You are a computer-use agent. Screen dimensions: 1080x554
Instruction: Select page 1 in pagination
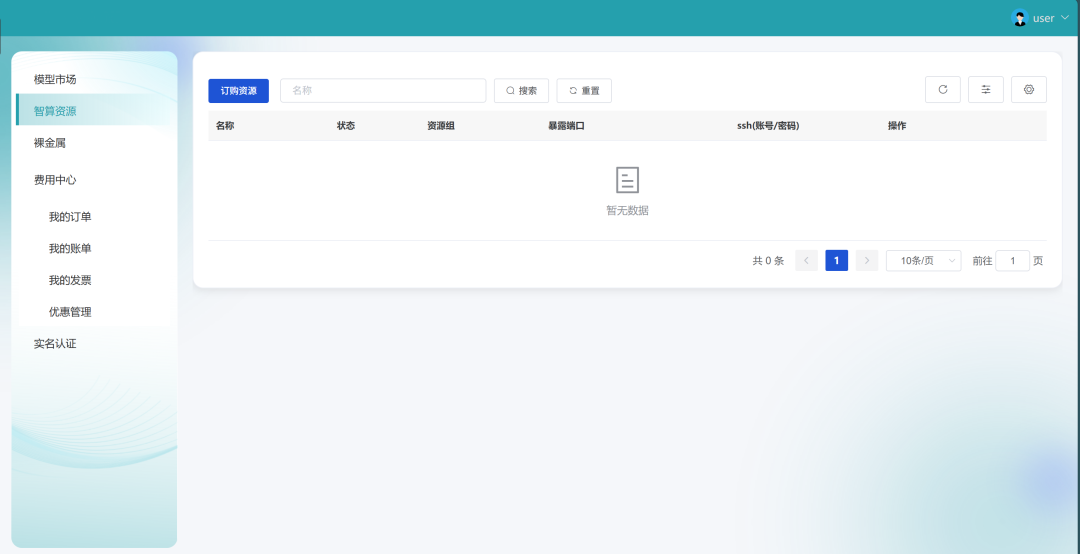tap(837, 260)
